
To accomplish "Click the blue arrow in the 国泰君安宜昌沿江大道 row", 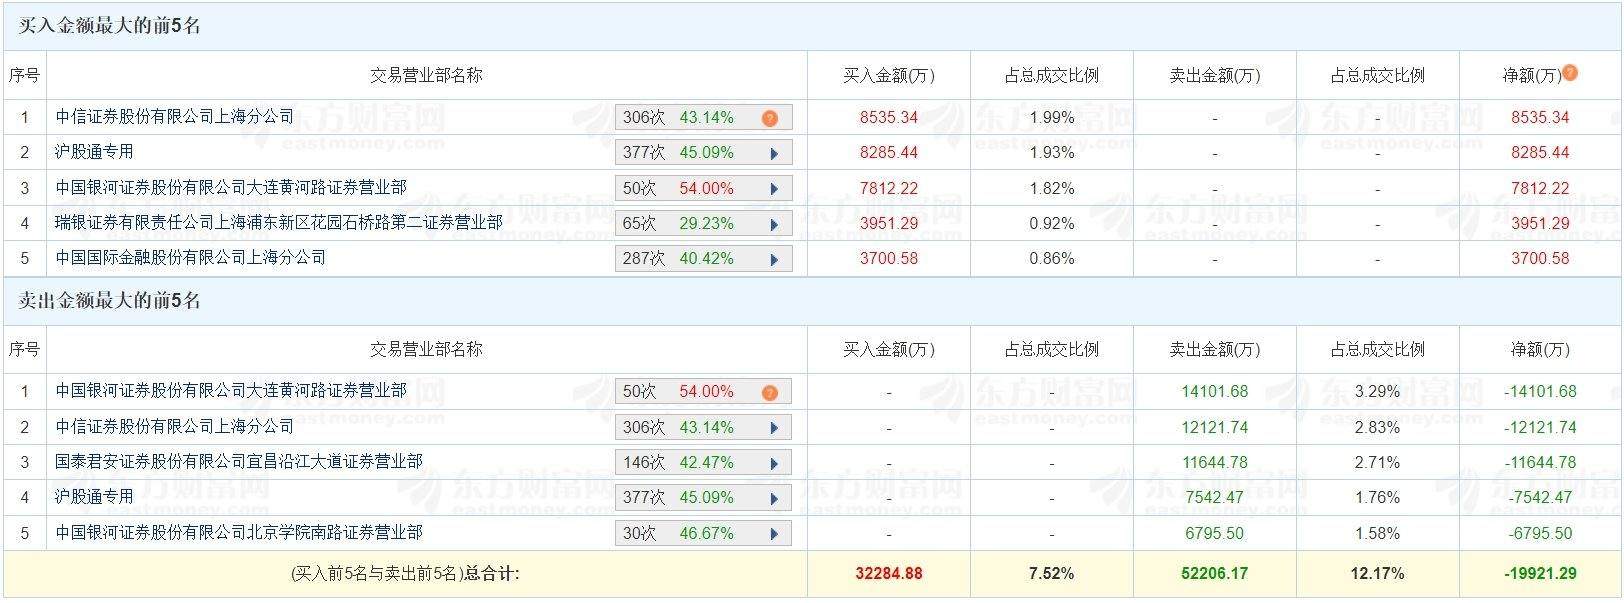I will tap(774, 463).
